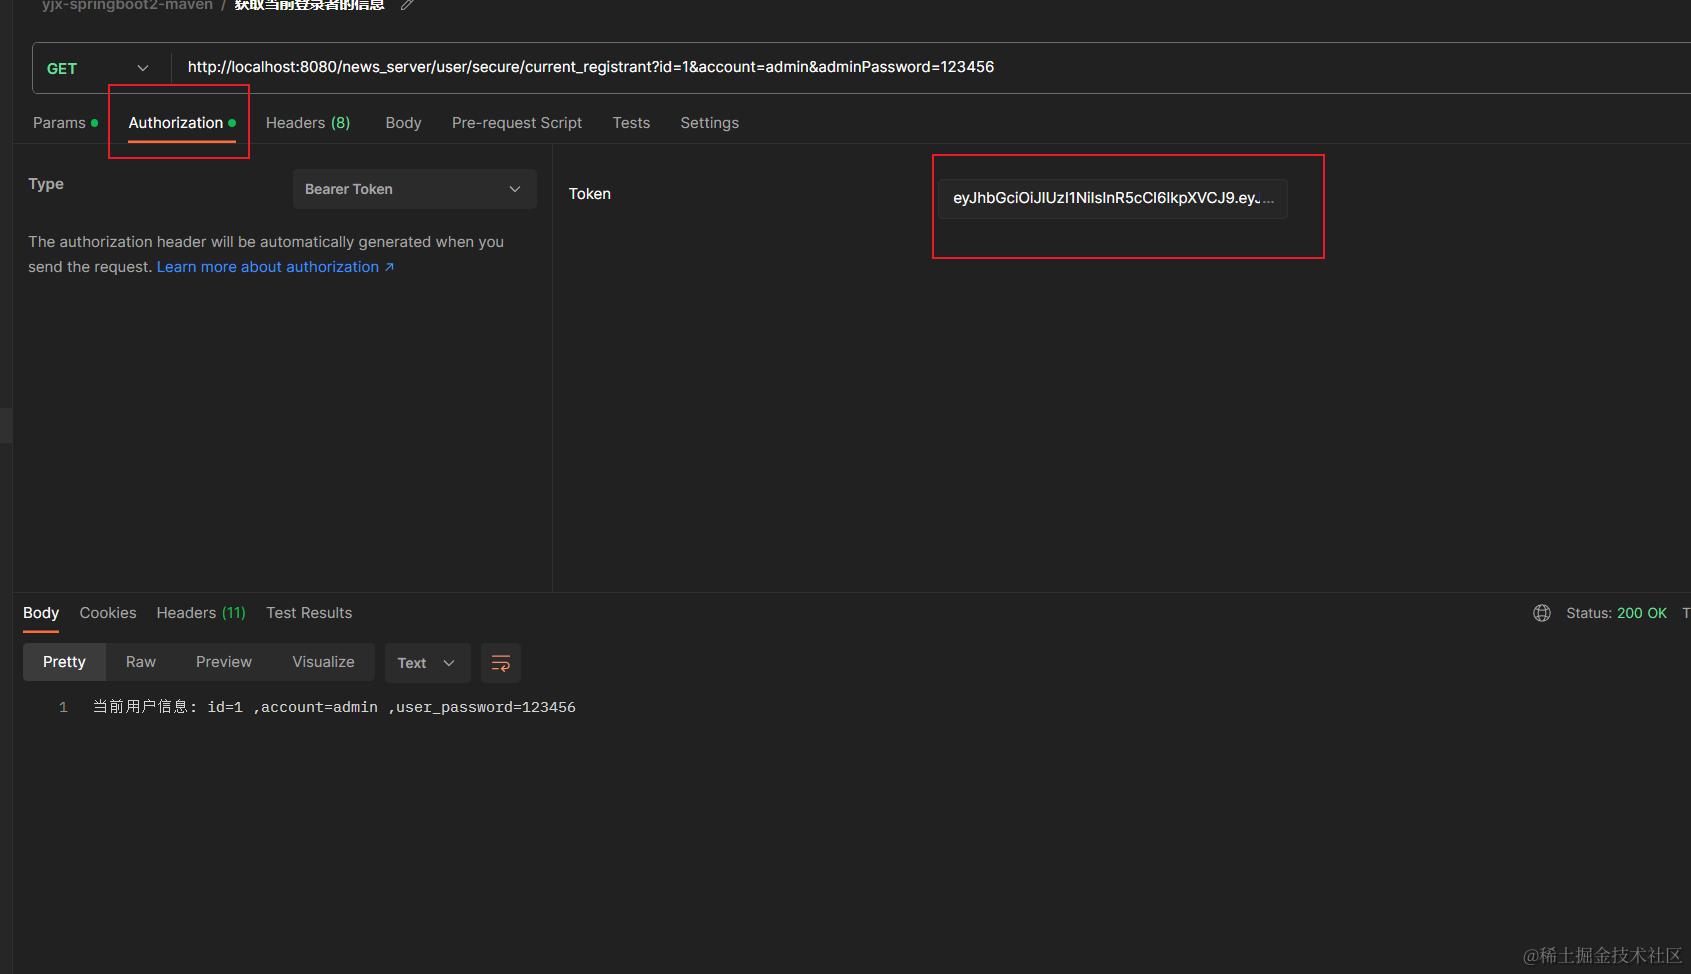Follow the Learn more about authorization link

pos(275,267)
